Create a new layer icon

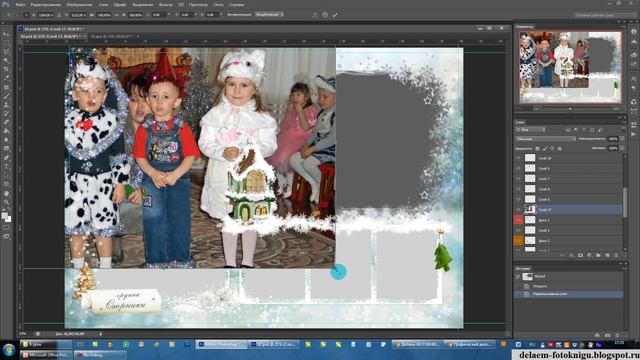[607, 256]
